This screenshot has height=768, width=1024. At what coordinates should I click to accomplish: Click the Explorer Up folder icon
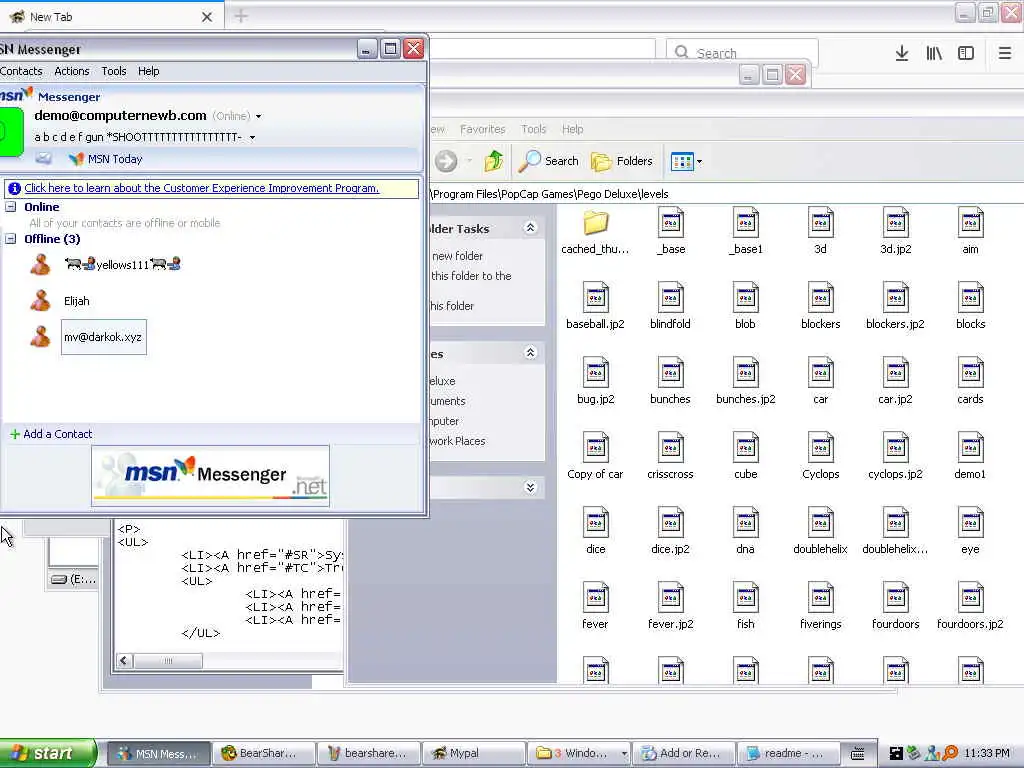pyautogui.click(x=494, y=161)
